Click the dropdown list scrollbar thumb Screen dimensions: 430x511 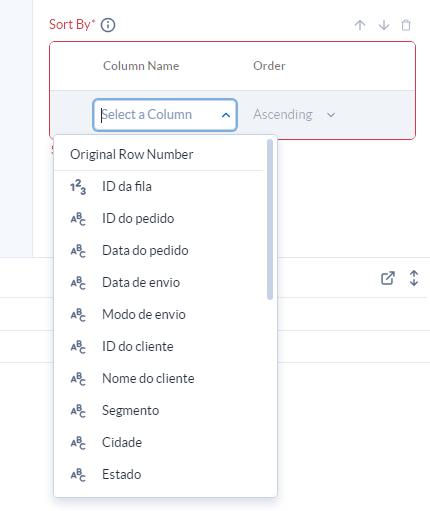pyautogui.click(x=270, y=219)
